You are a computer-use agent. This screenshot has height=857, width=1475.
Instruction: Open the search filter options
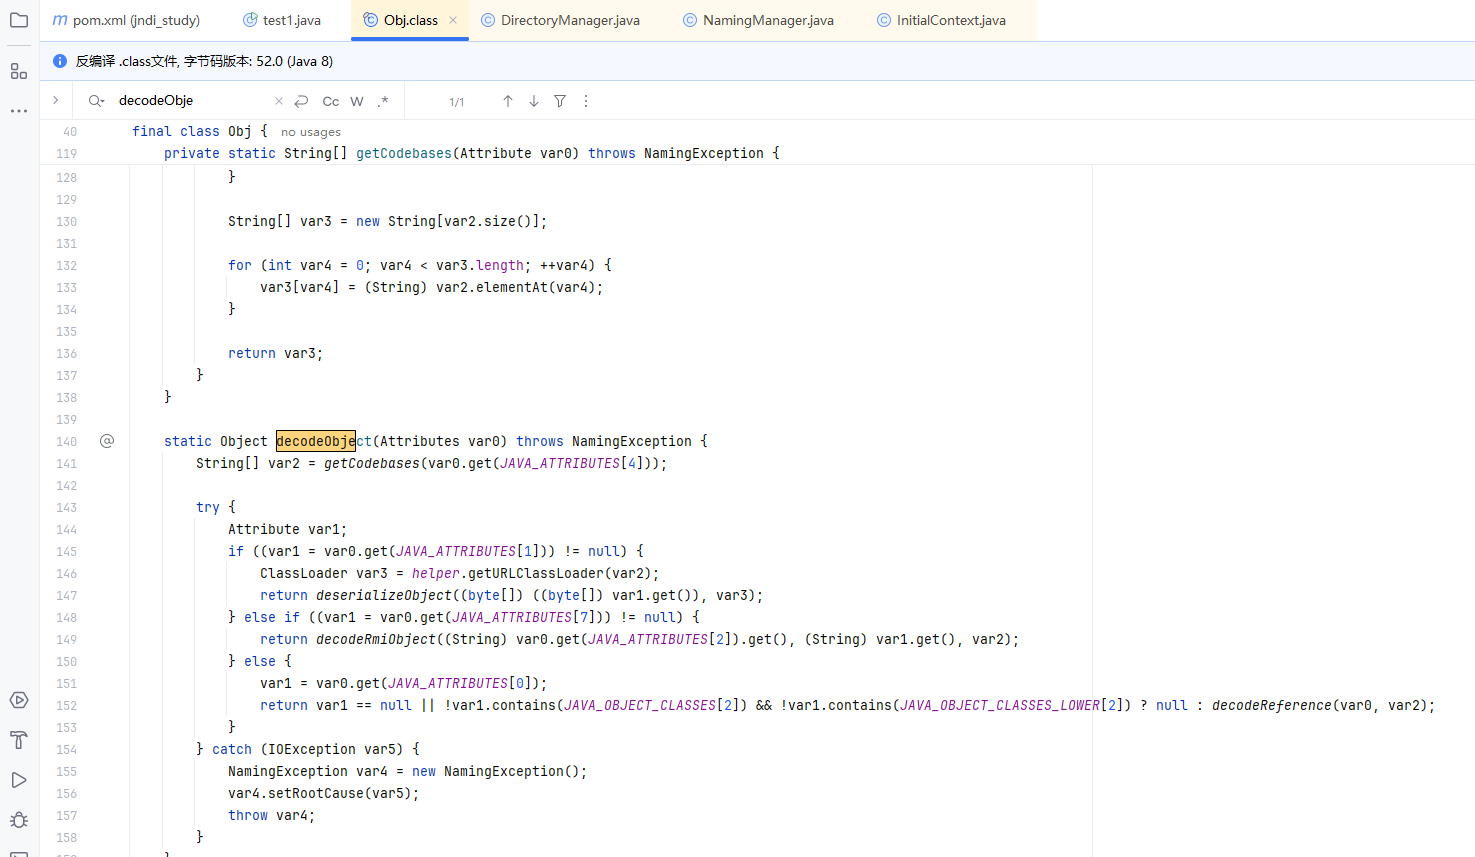[560, 101]
